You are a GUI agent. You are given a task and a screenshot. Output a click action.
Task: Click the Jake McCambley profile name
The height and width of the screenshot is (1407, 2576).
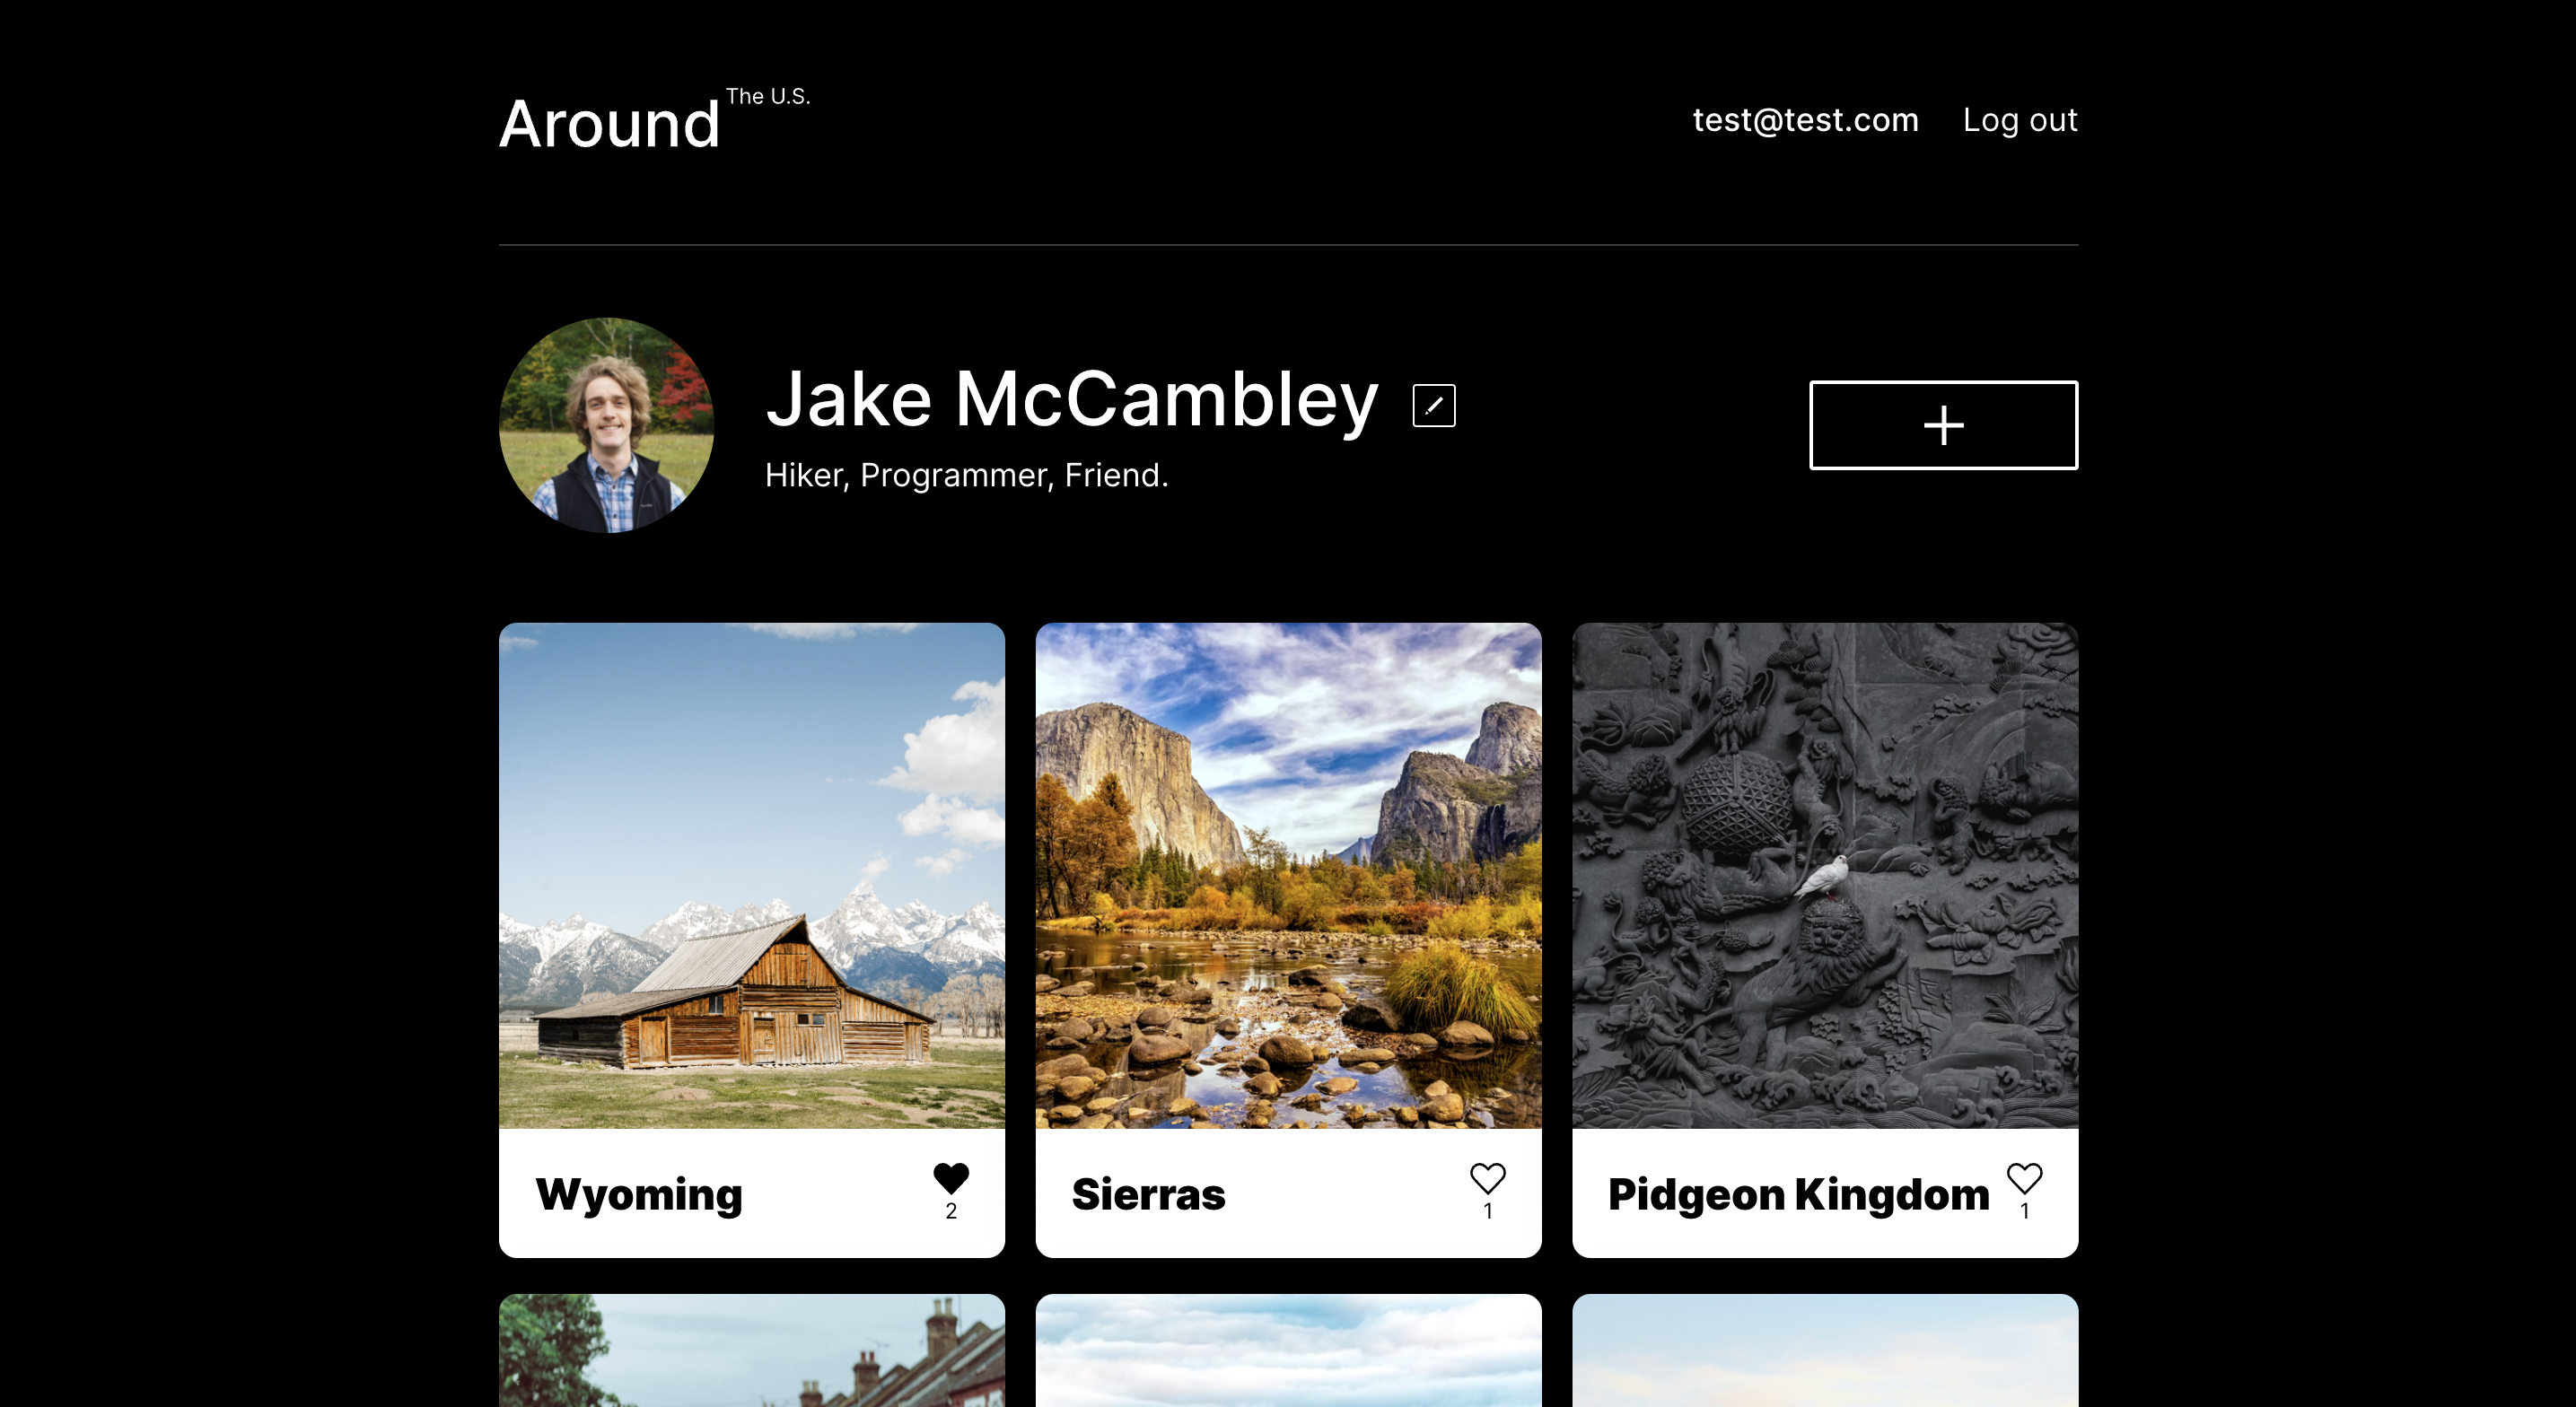(x=1071, y=400)
